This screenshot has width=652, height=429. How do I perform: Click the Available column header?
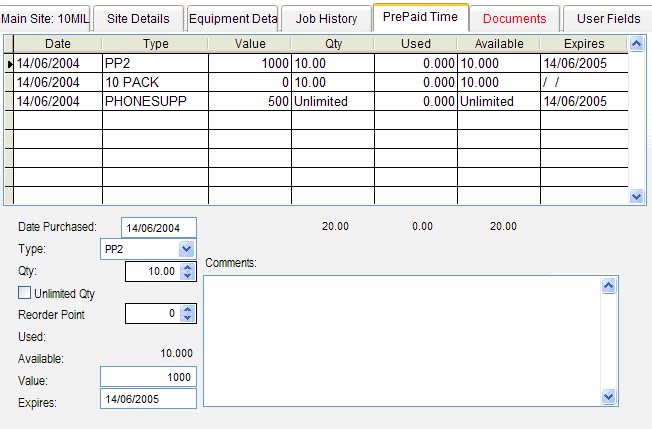click(498, 44)
